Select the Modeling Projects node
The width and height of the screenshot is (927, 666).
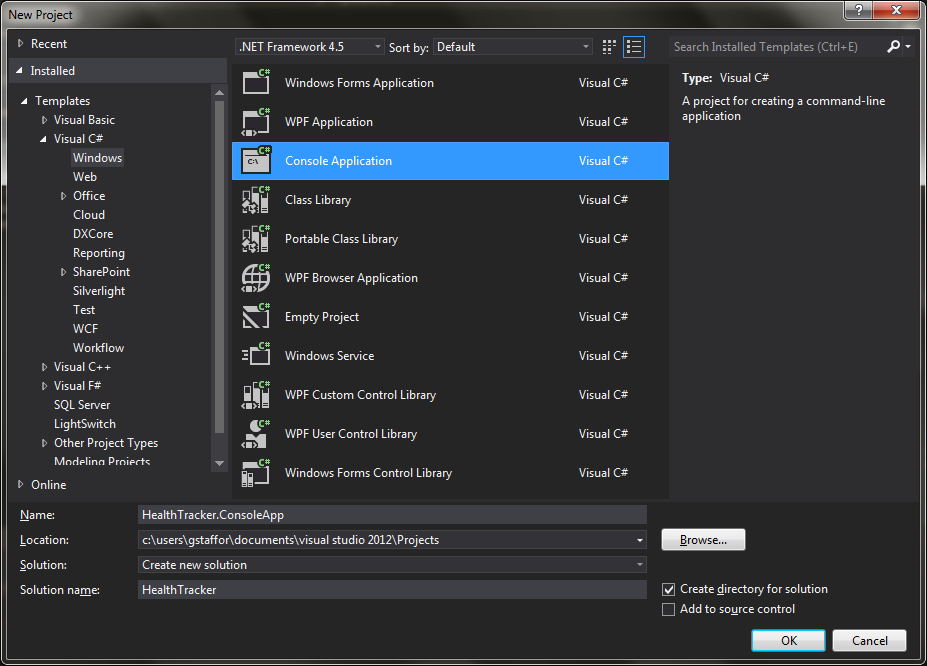coord(102,461)
